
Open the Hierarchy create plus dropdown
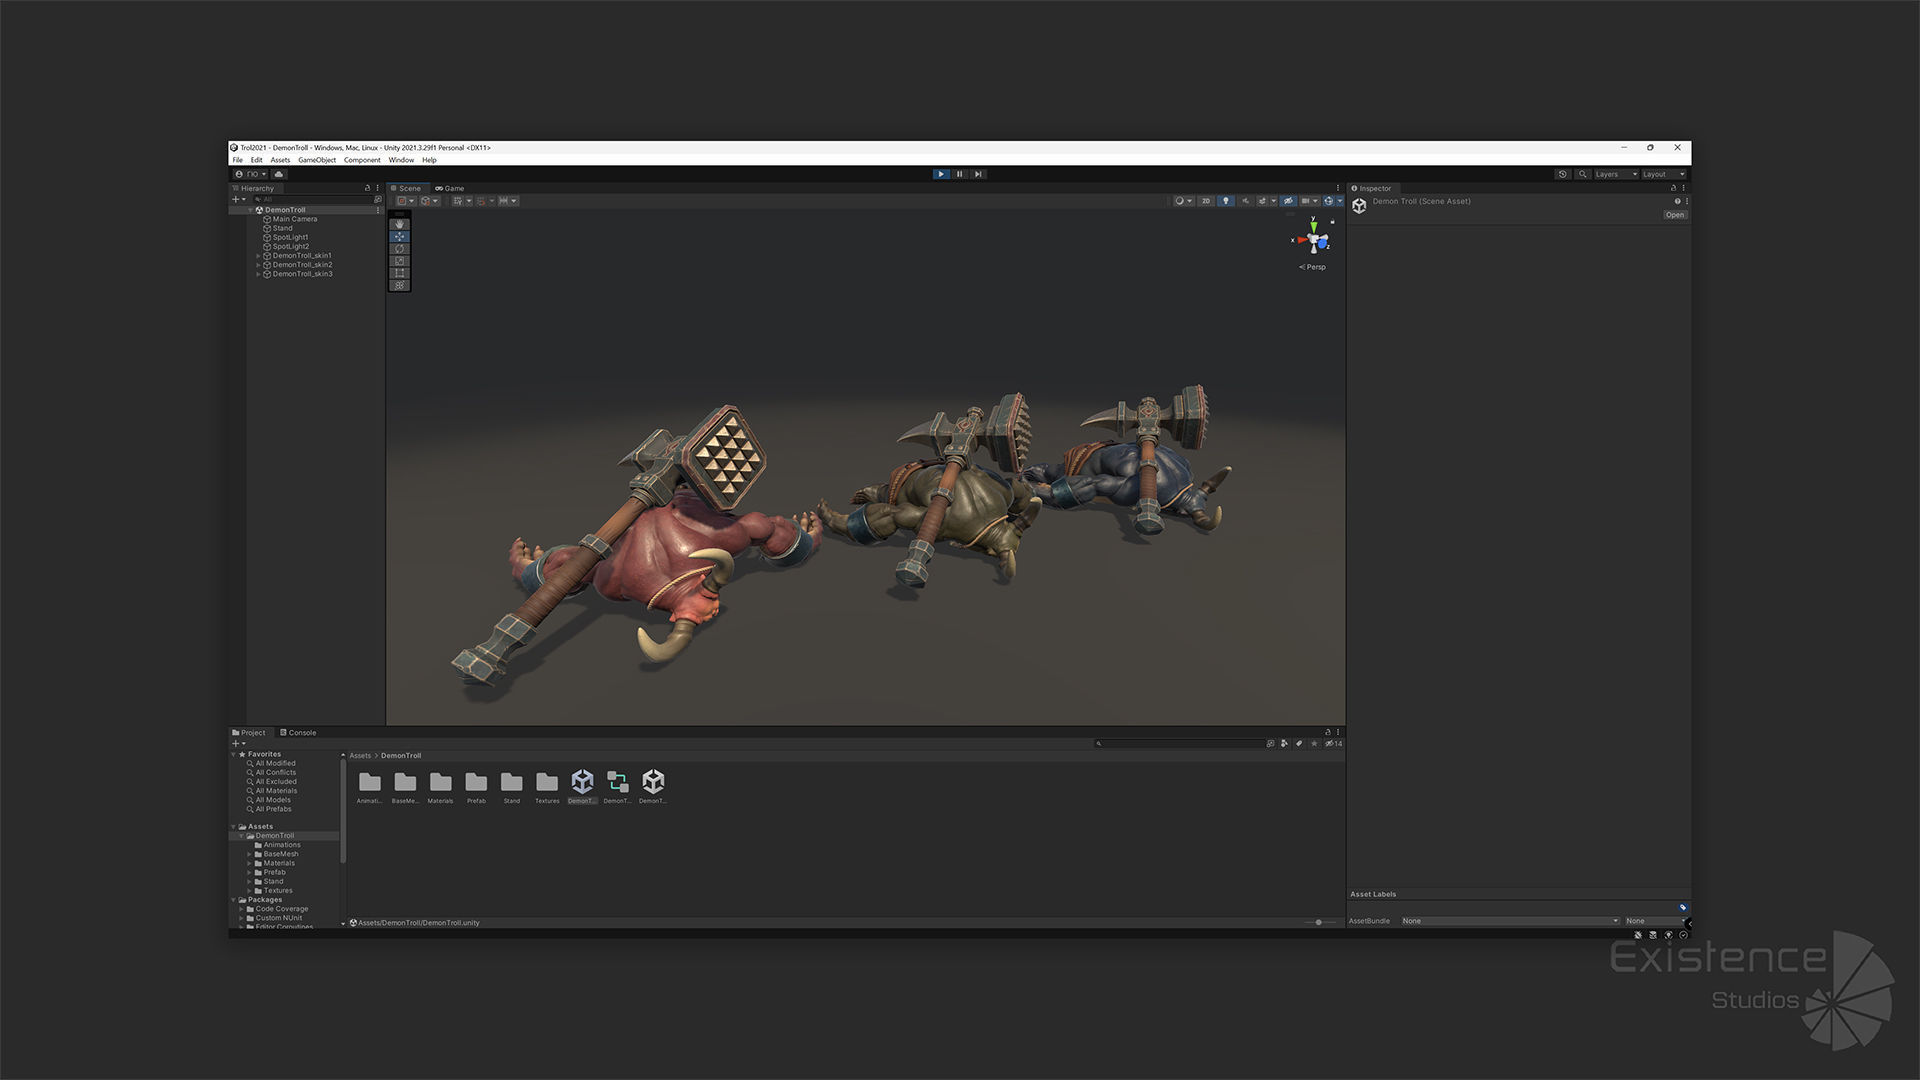(238, 199)
